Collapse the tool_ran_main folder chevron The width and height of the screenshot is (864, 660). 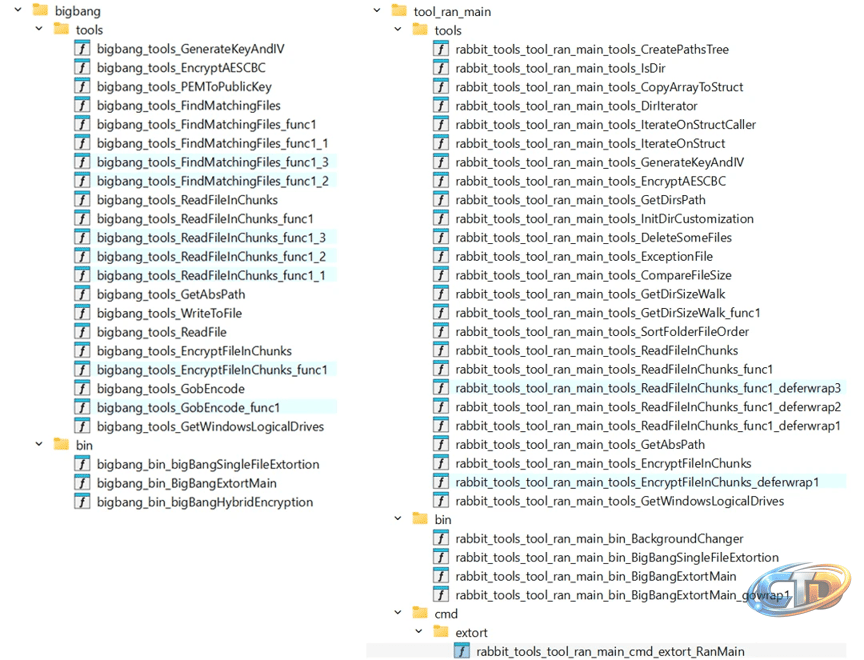tap(377, 10)
